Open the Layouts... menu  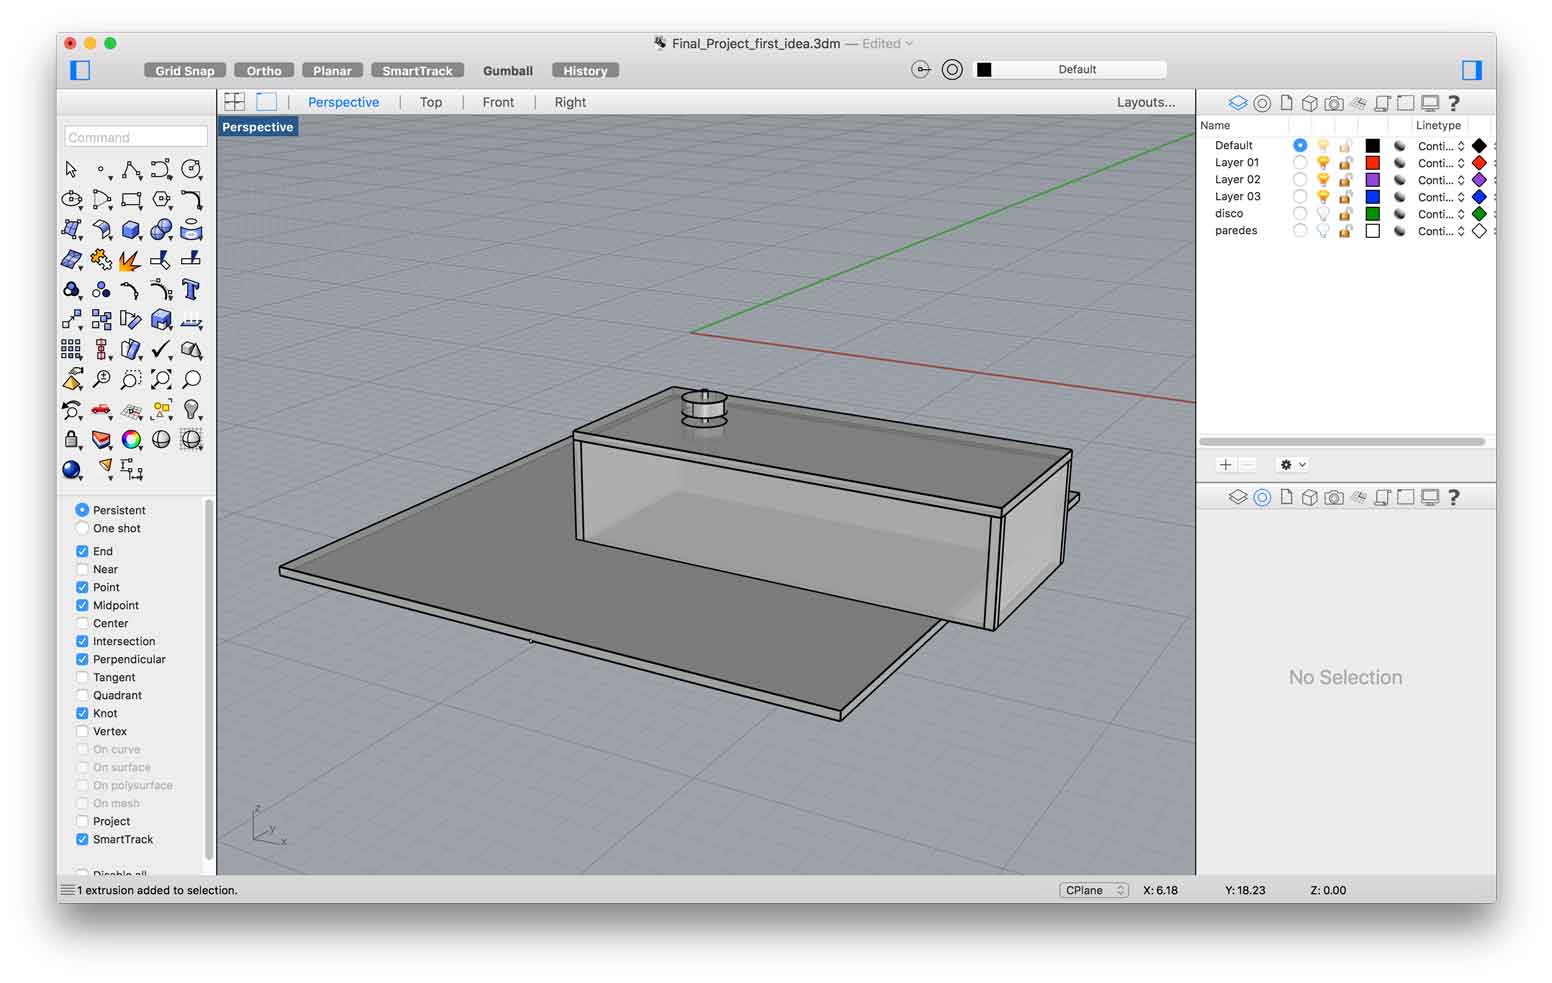coord(1146,102)
